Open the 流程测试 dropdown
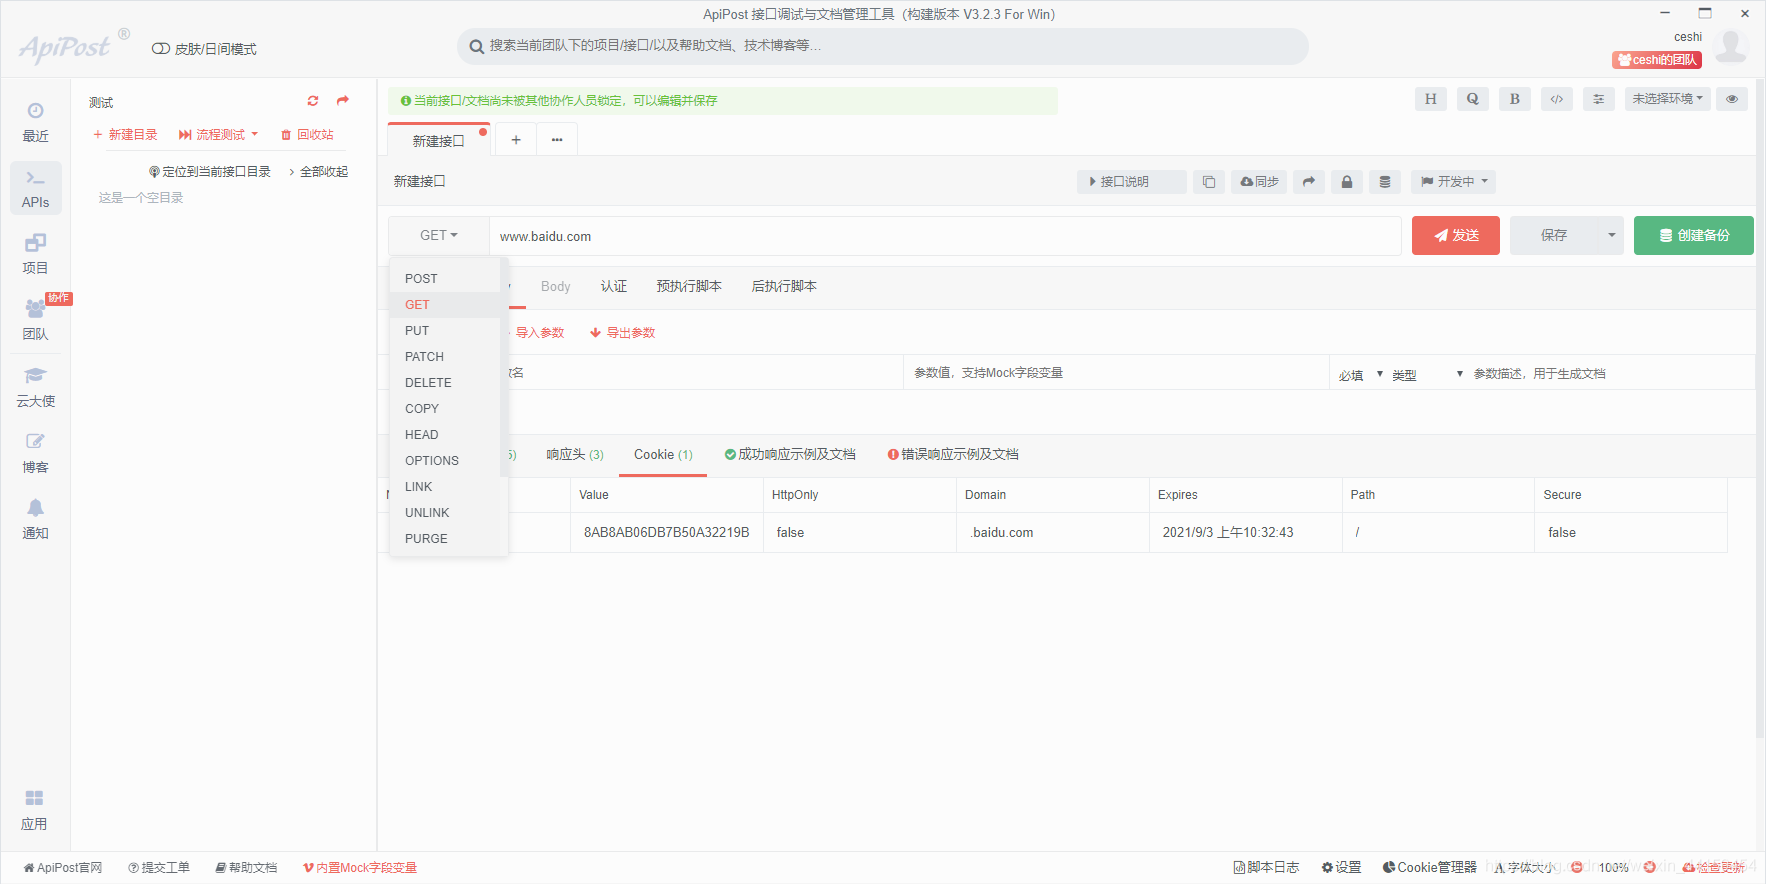 [x=218, y=135]
